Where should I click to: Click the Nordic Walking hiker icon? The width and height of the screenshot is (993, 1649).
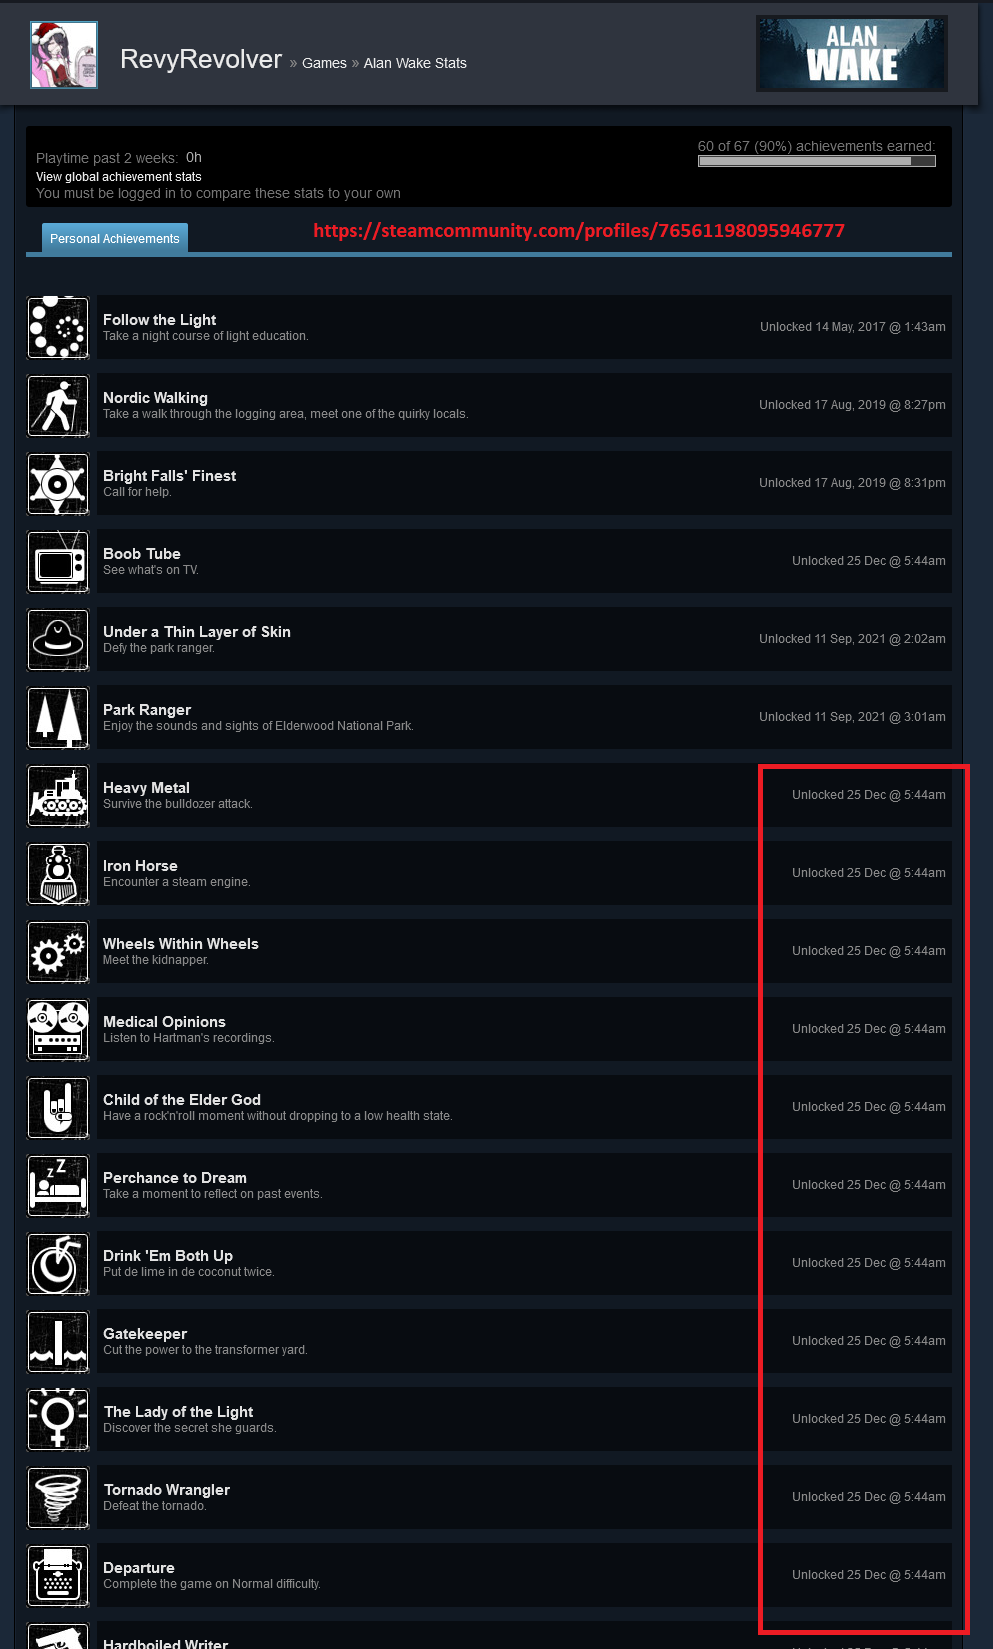pos(58,405)
